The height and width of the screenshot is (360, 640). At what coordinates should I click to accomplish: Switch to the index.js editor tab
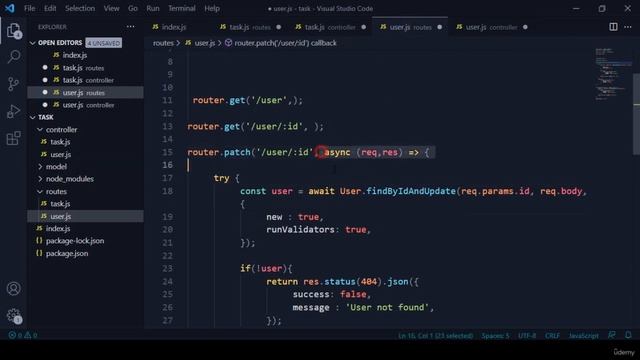174,27
